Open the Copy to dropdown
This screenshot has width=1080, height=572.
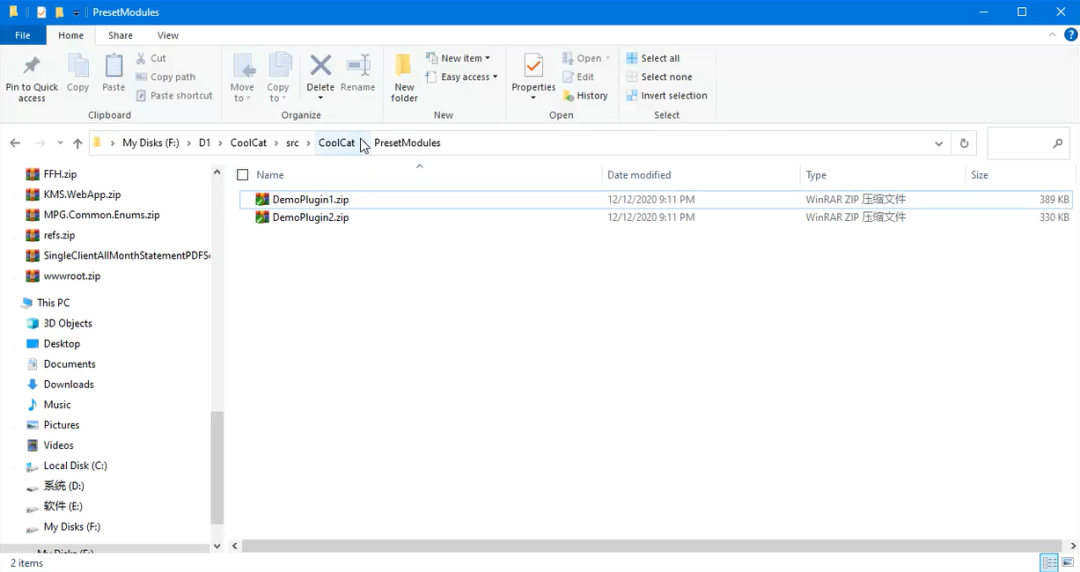click(278, 77)
